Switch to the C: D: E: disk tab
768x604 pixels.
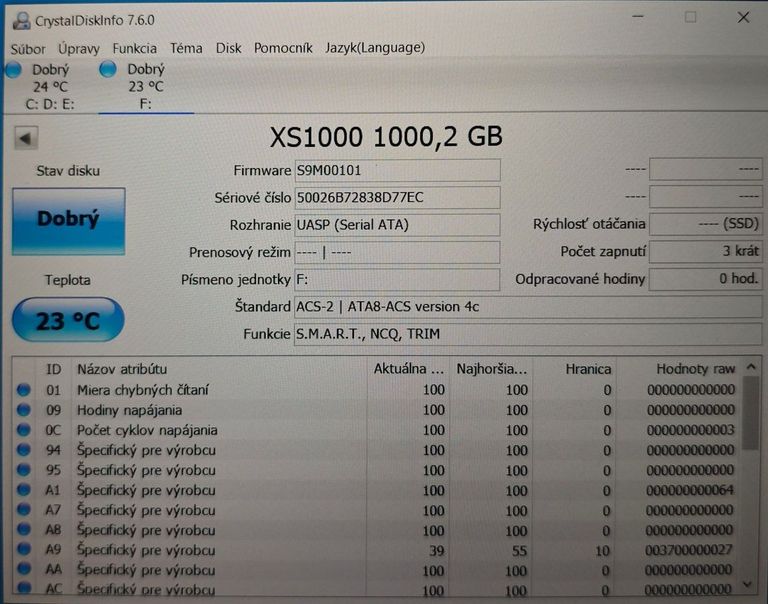(x=50, y=87)
